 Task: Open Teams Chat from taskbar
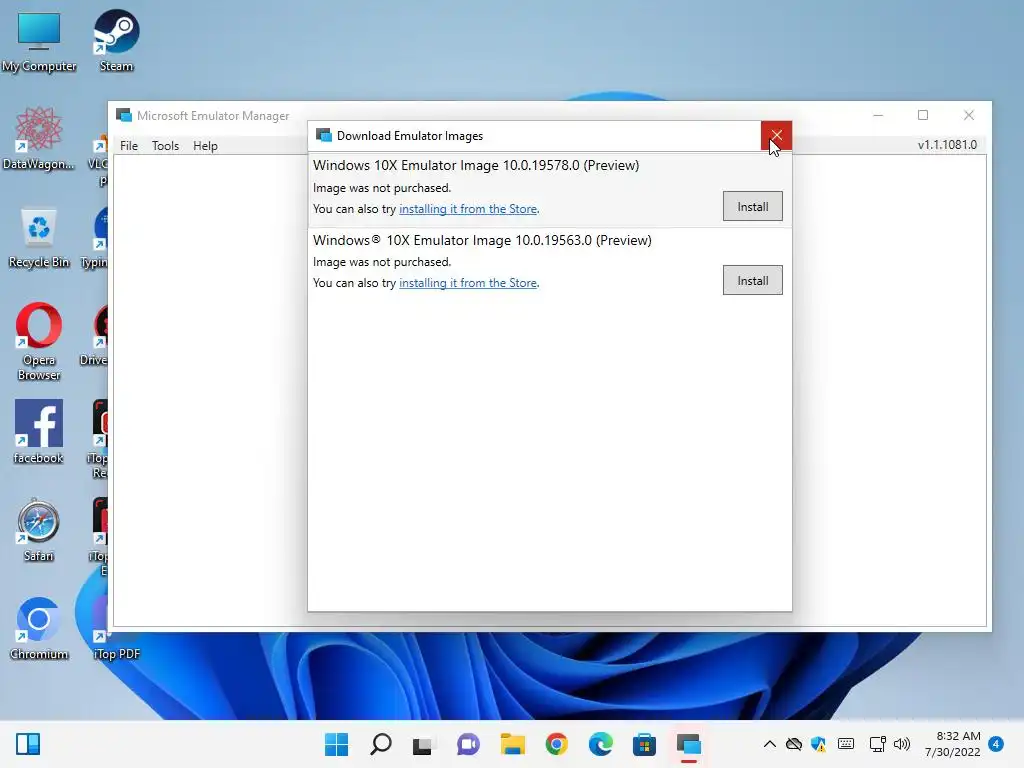(x=468, y=744)
